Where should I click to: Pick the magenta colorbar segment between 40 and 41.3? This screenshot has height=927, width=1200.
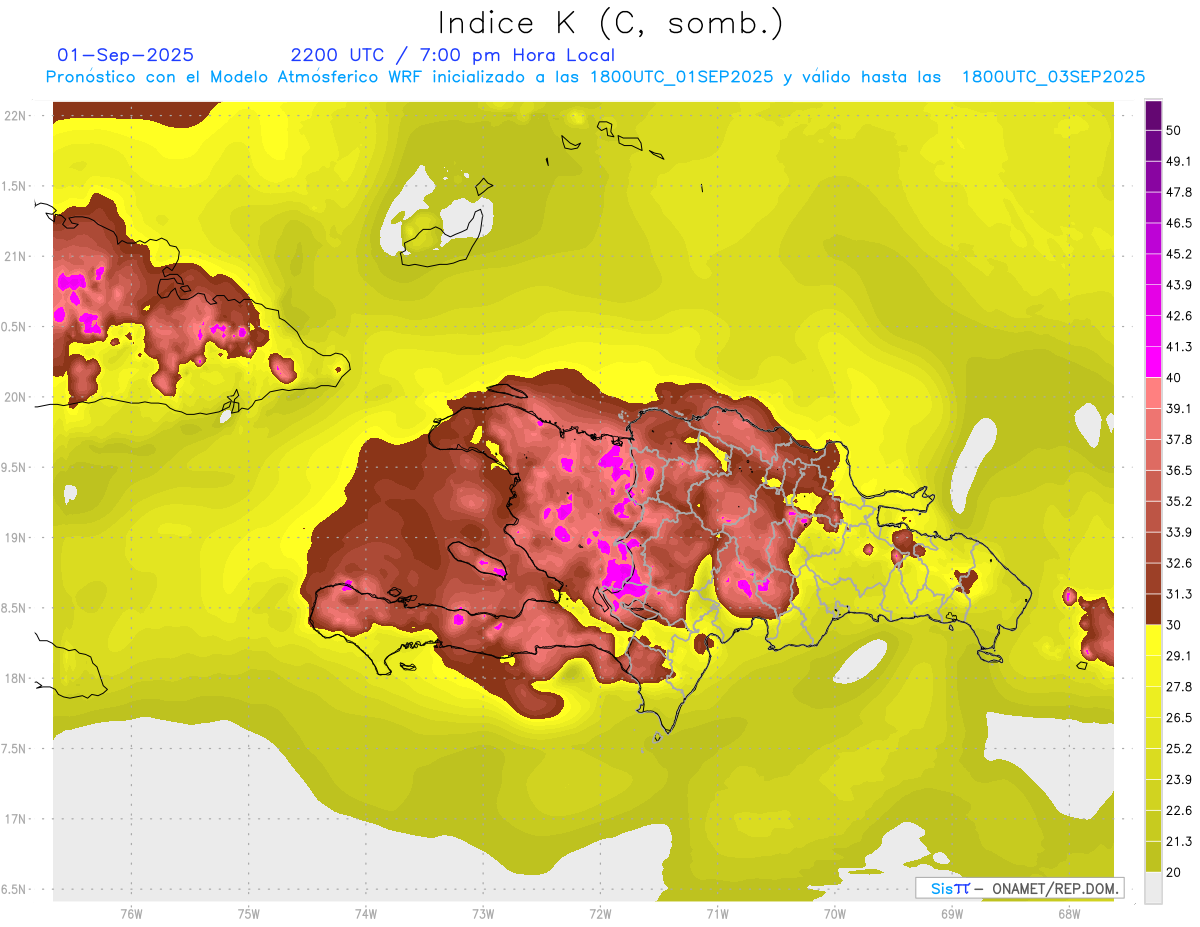1153,362
